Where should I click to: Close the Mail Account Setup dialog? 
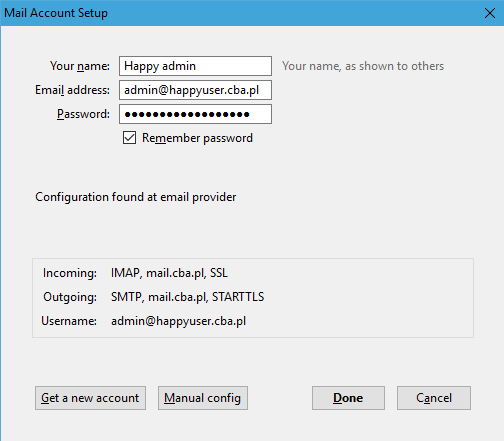point(490,13)
